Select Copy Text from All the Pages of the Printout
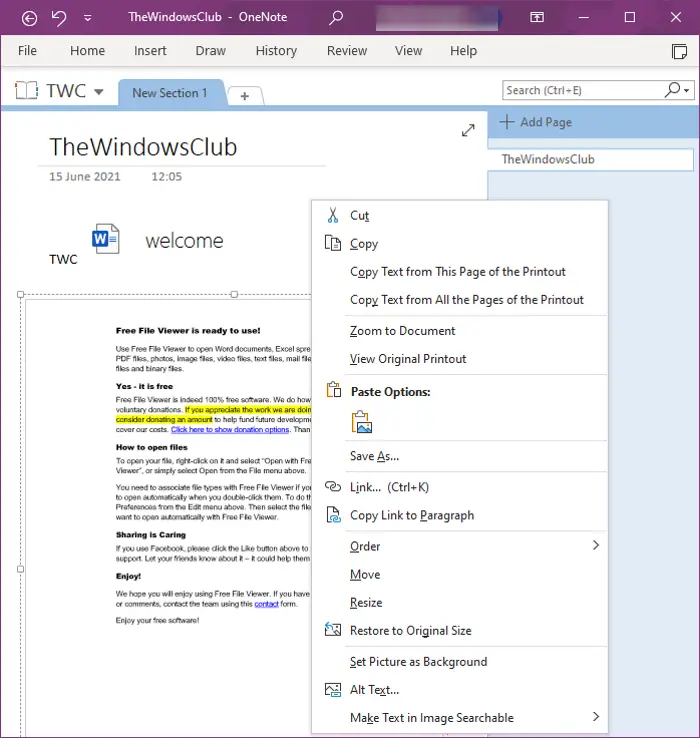The height and width of the screenshot is (738, 700). 460,300
